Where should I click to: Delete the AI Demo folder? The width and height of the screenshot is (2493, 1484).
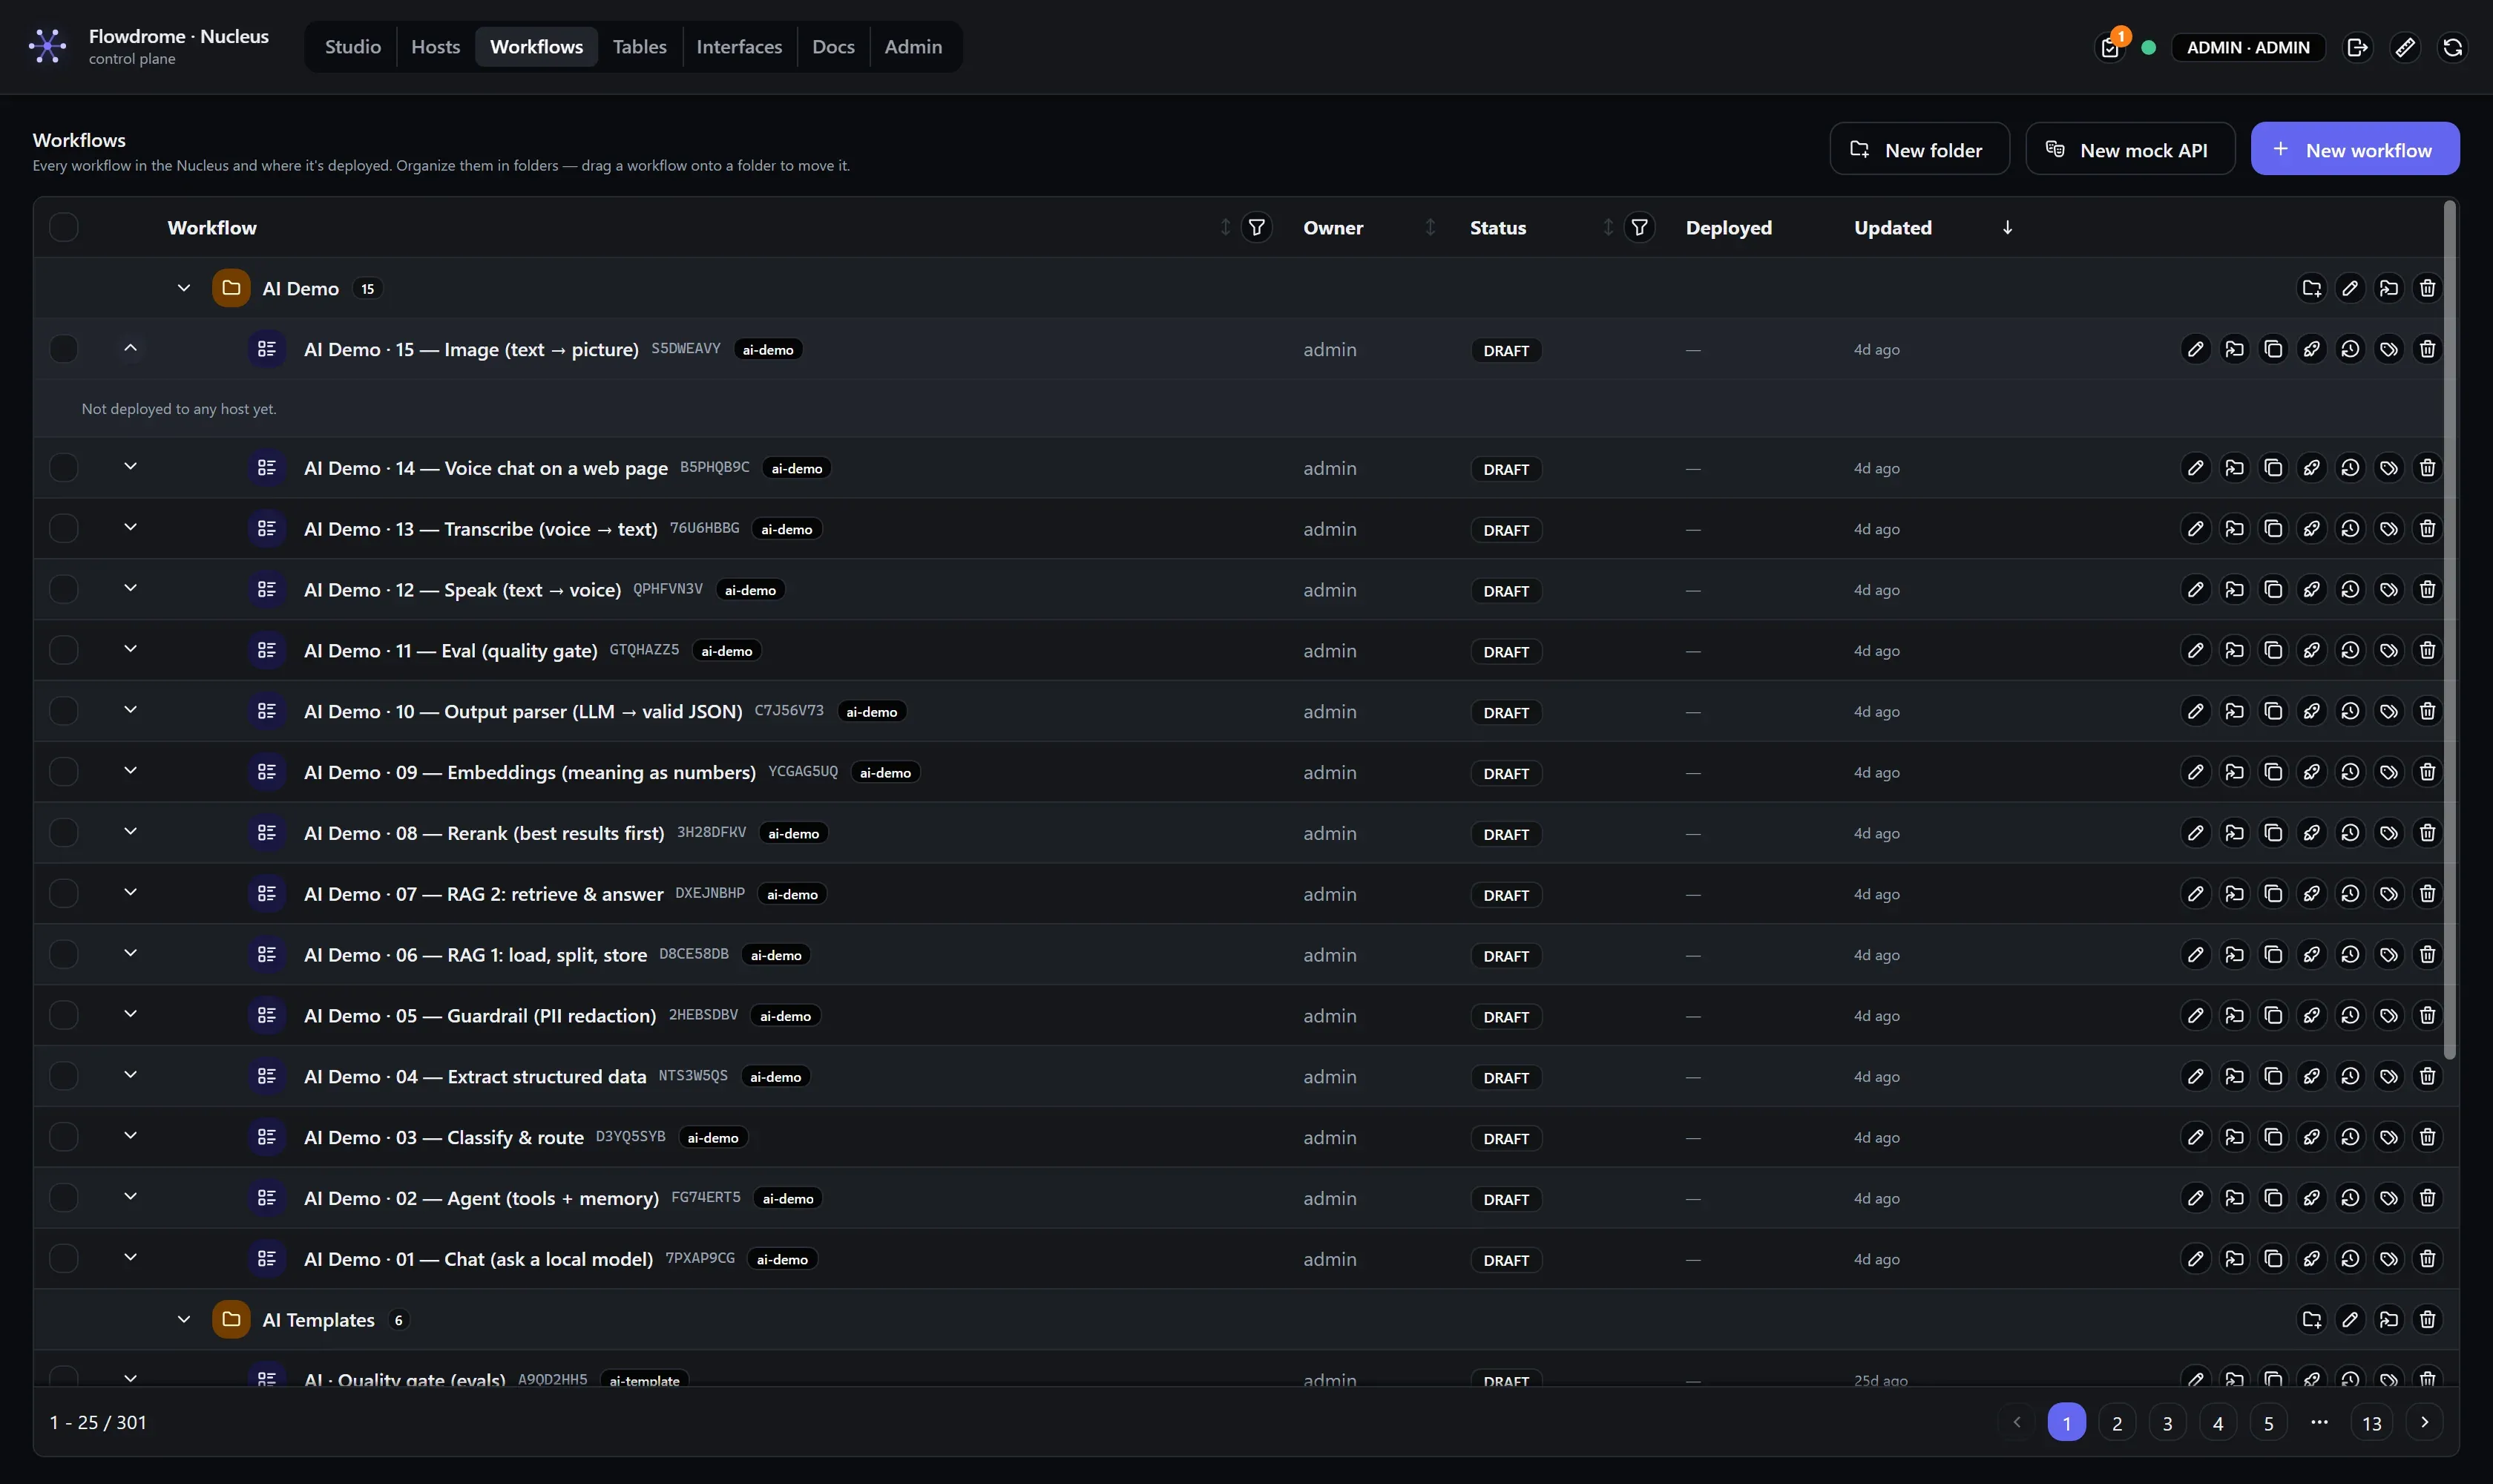click(x=2427, y=288)
